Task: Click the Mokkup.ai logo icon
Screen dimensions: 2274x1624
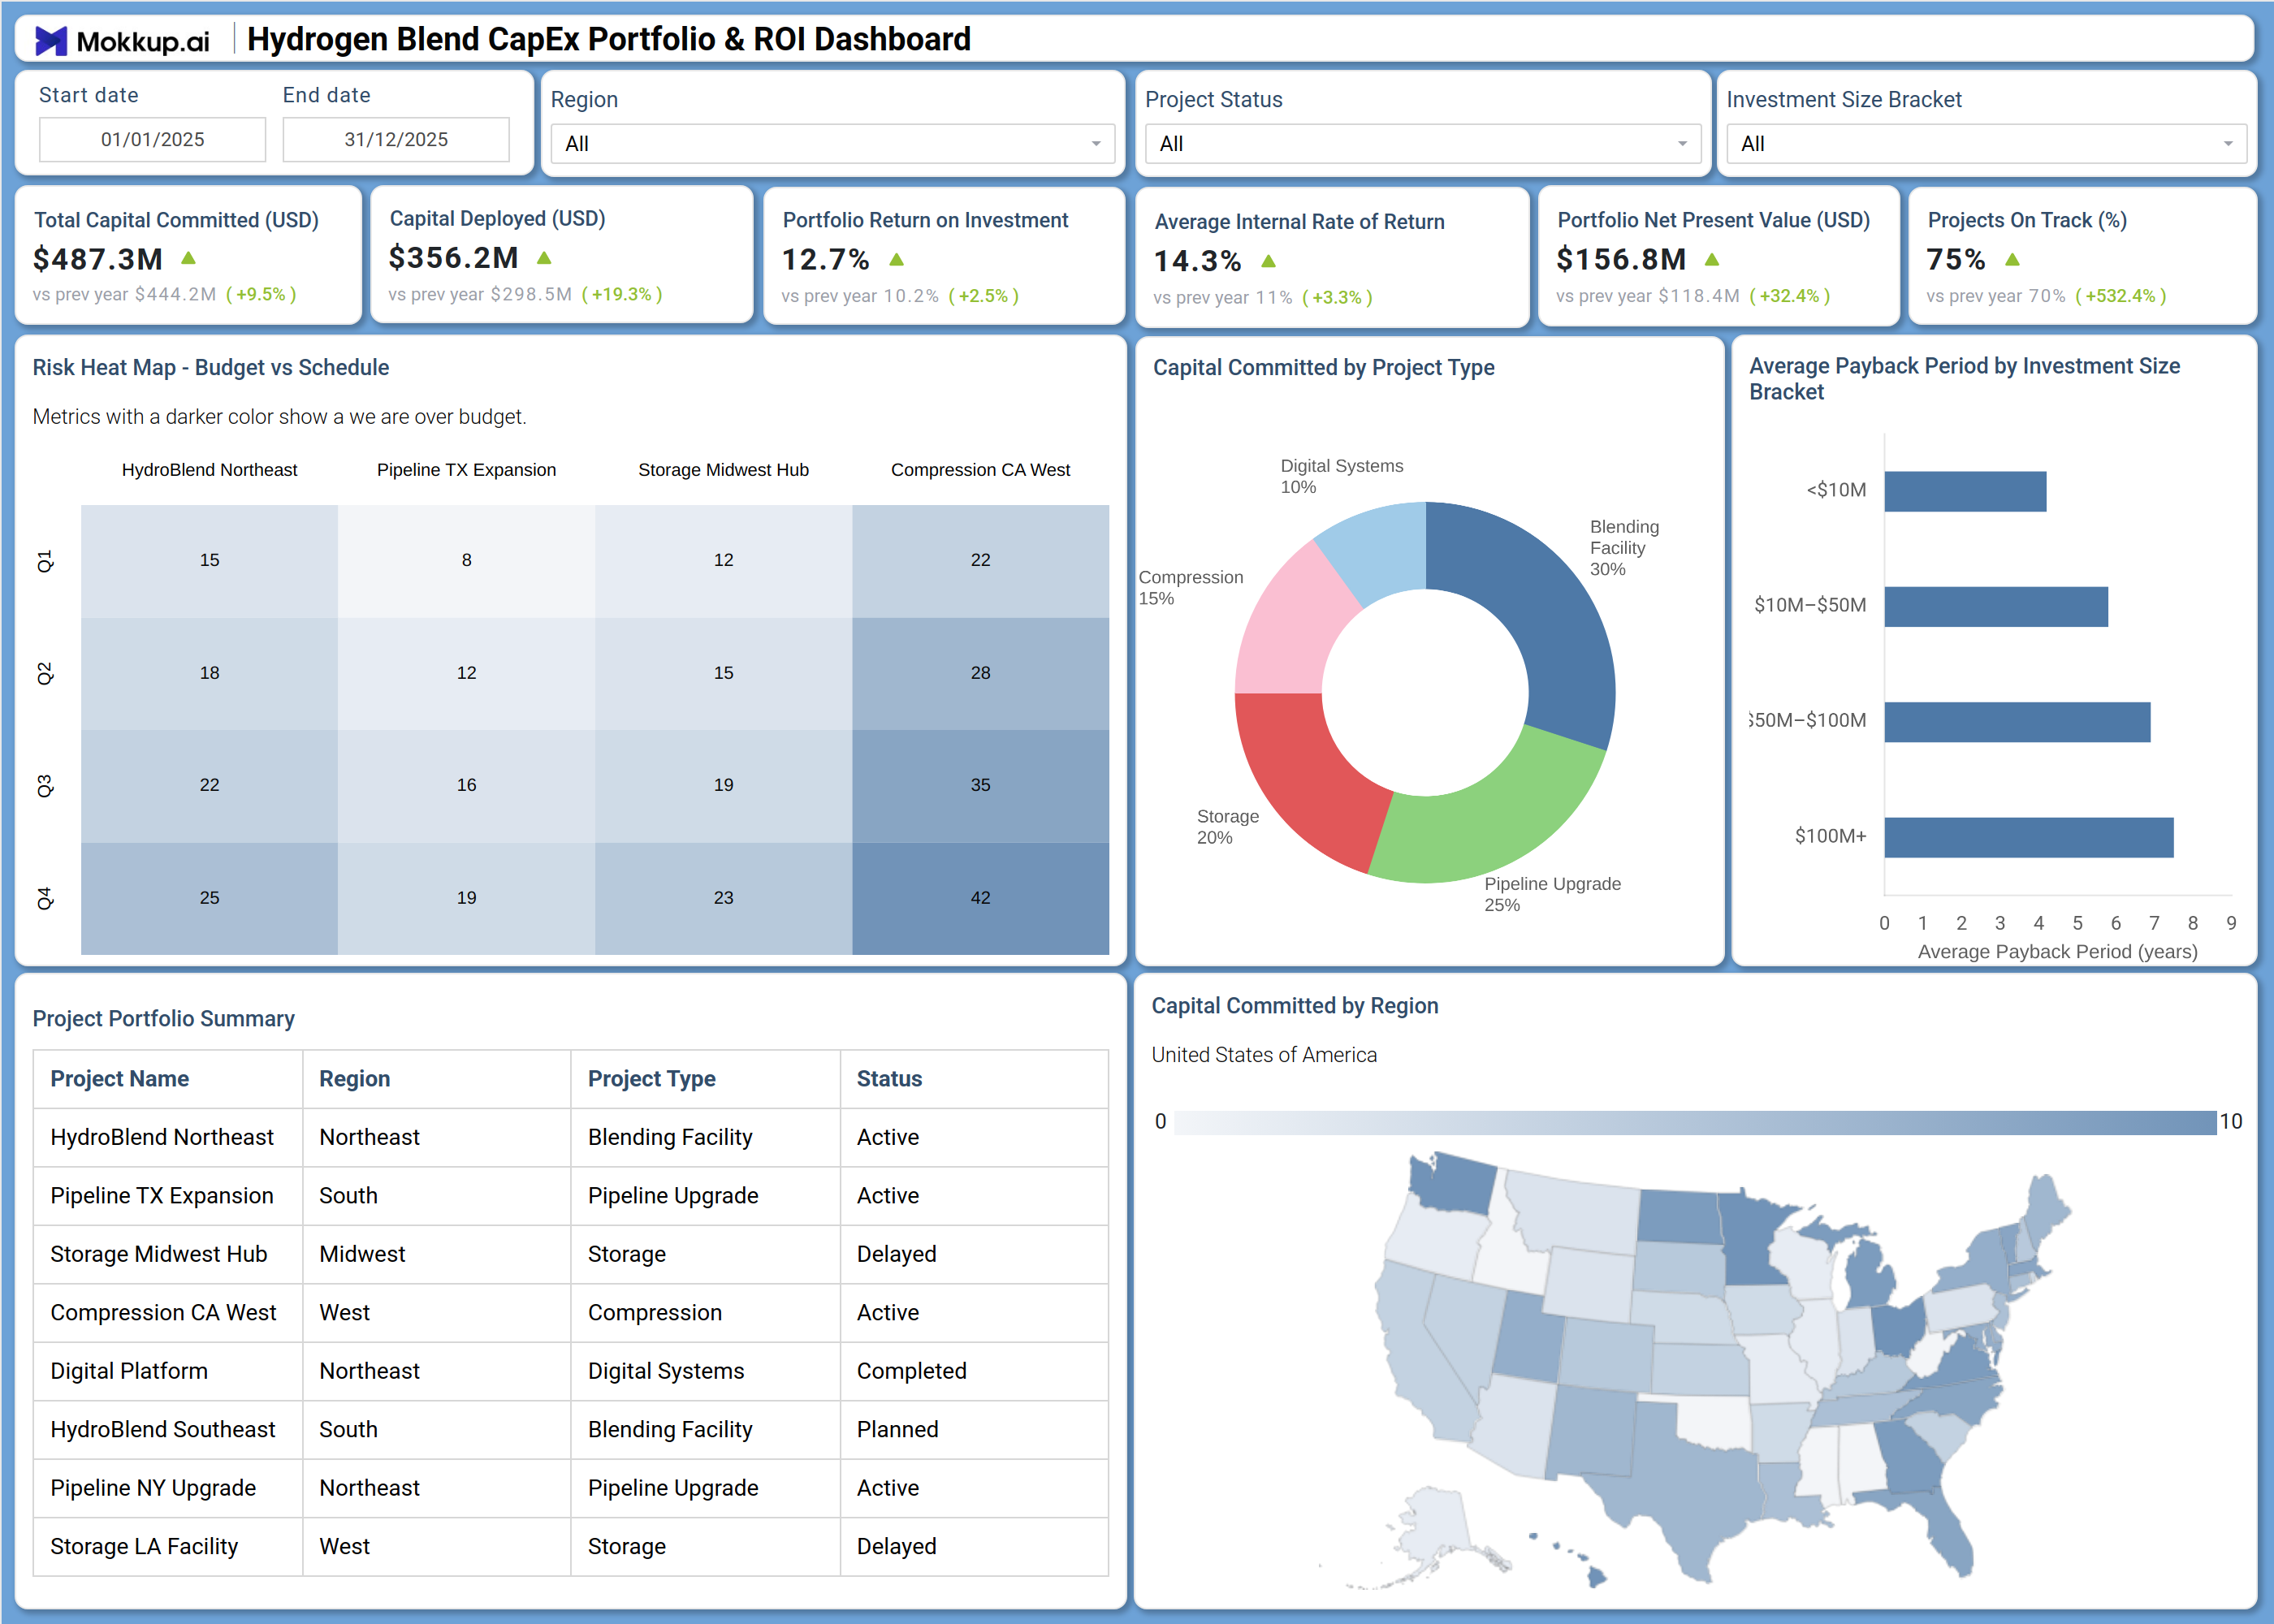Action: coord(51,41)
